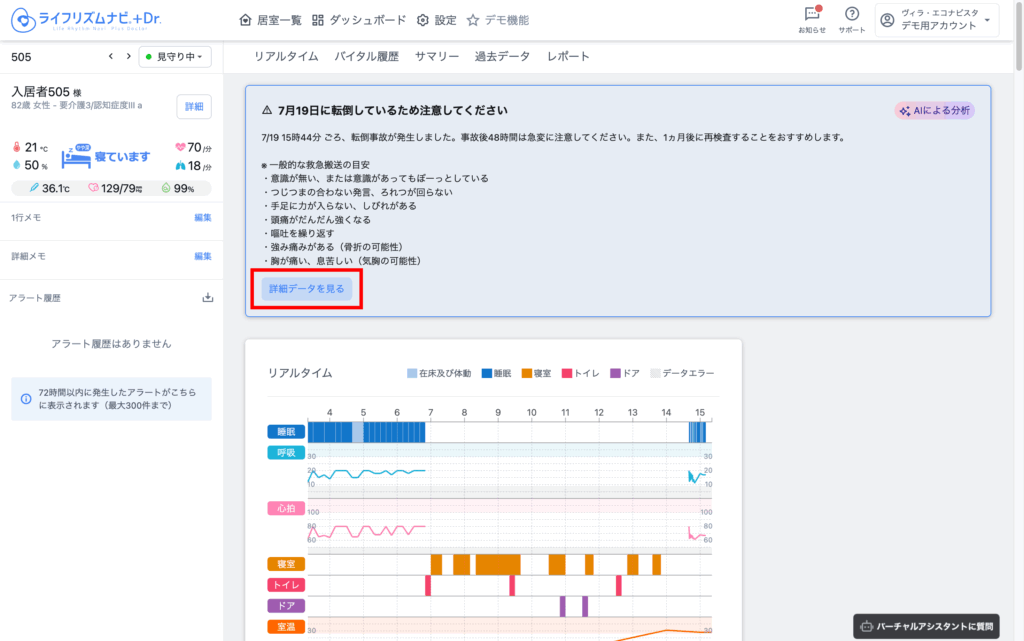This screenshot has height=641, width=1024.
Task: Click the 呼吸 row label in chart
Action: coord(286,453)
